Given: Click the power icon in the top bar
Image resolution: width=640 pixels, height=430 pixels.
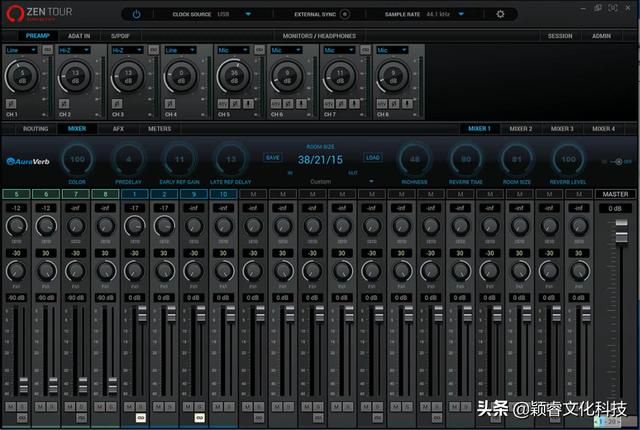Looking at the screenshot, I should [136, 14].
